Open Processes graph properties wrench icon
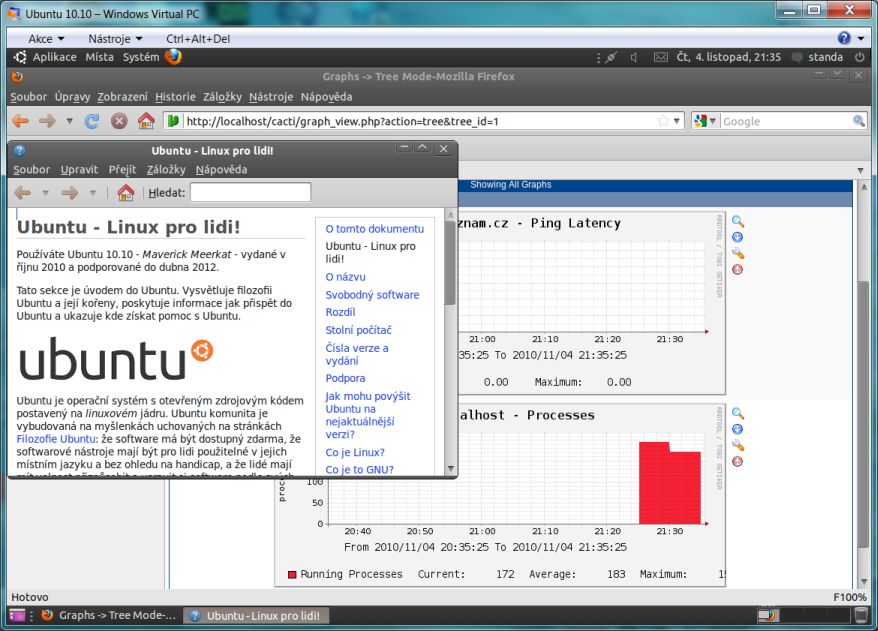This screenshot has width=878, height=631. click(x=738, y=446)
